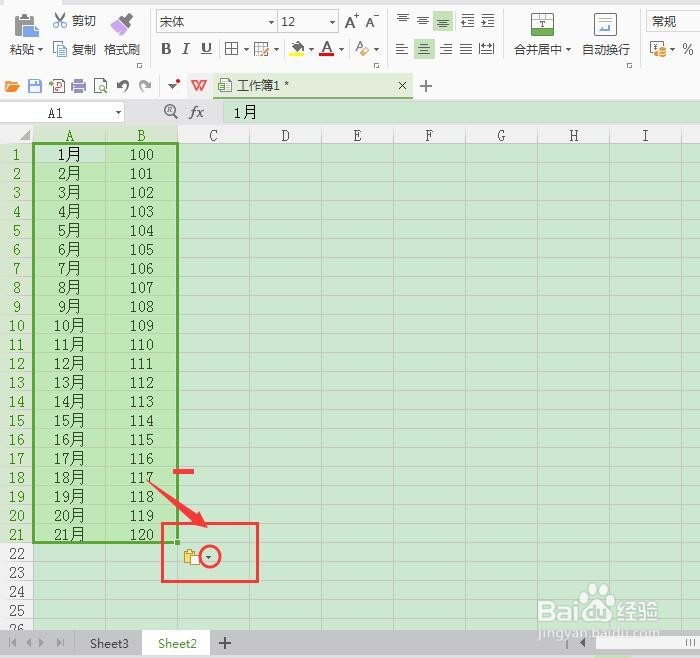Click cell containing 120
700x658 pixels.
pyautogui.click(x=142, y=534)
